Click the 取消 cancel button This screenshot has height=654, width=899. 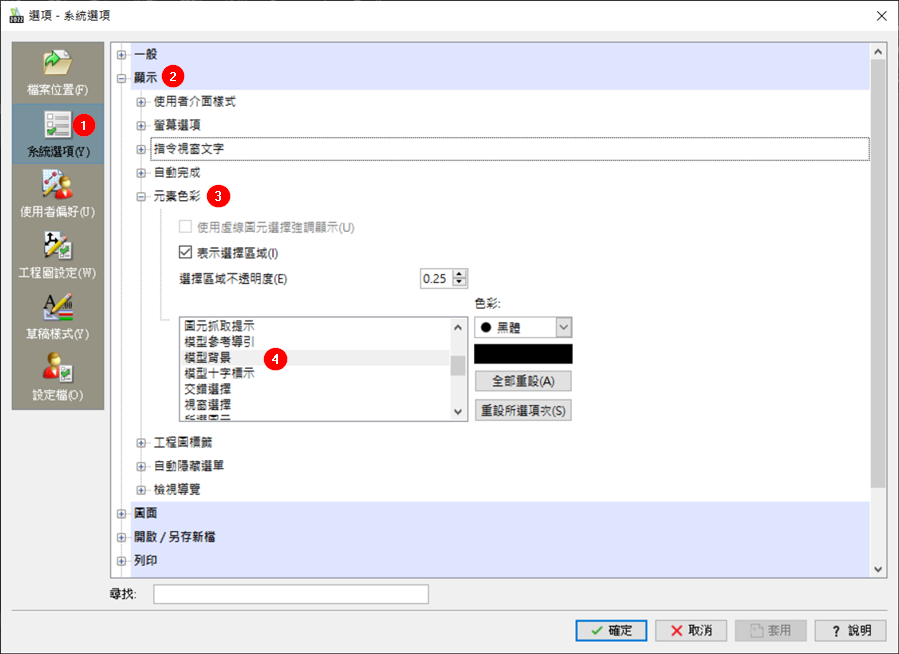click(691, 630)
